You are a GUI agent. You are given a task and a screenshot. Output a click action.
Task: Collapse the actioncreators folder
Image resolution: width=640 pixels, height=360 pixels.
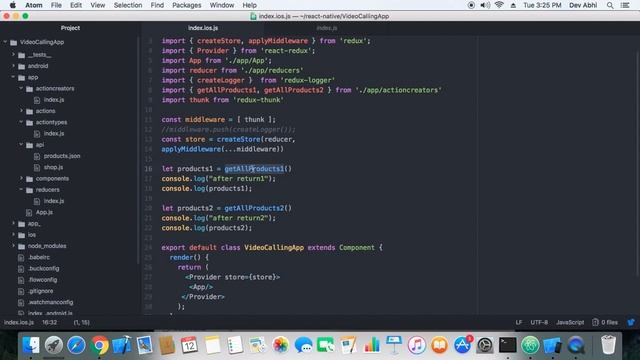[21, 89]
